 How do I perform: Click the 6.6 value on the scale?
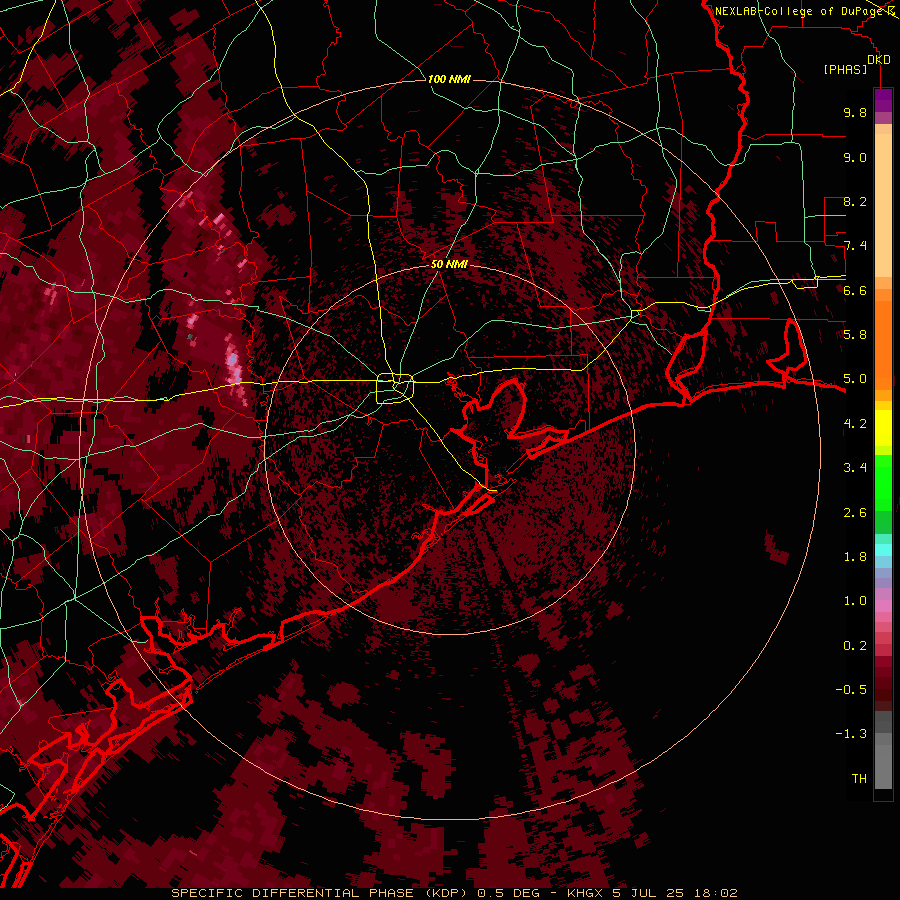(855, 291)
